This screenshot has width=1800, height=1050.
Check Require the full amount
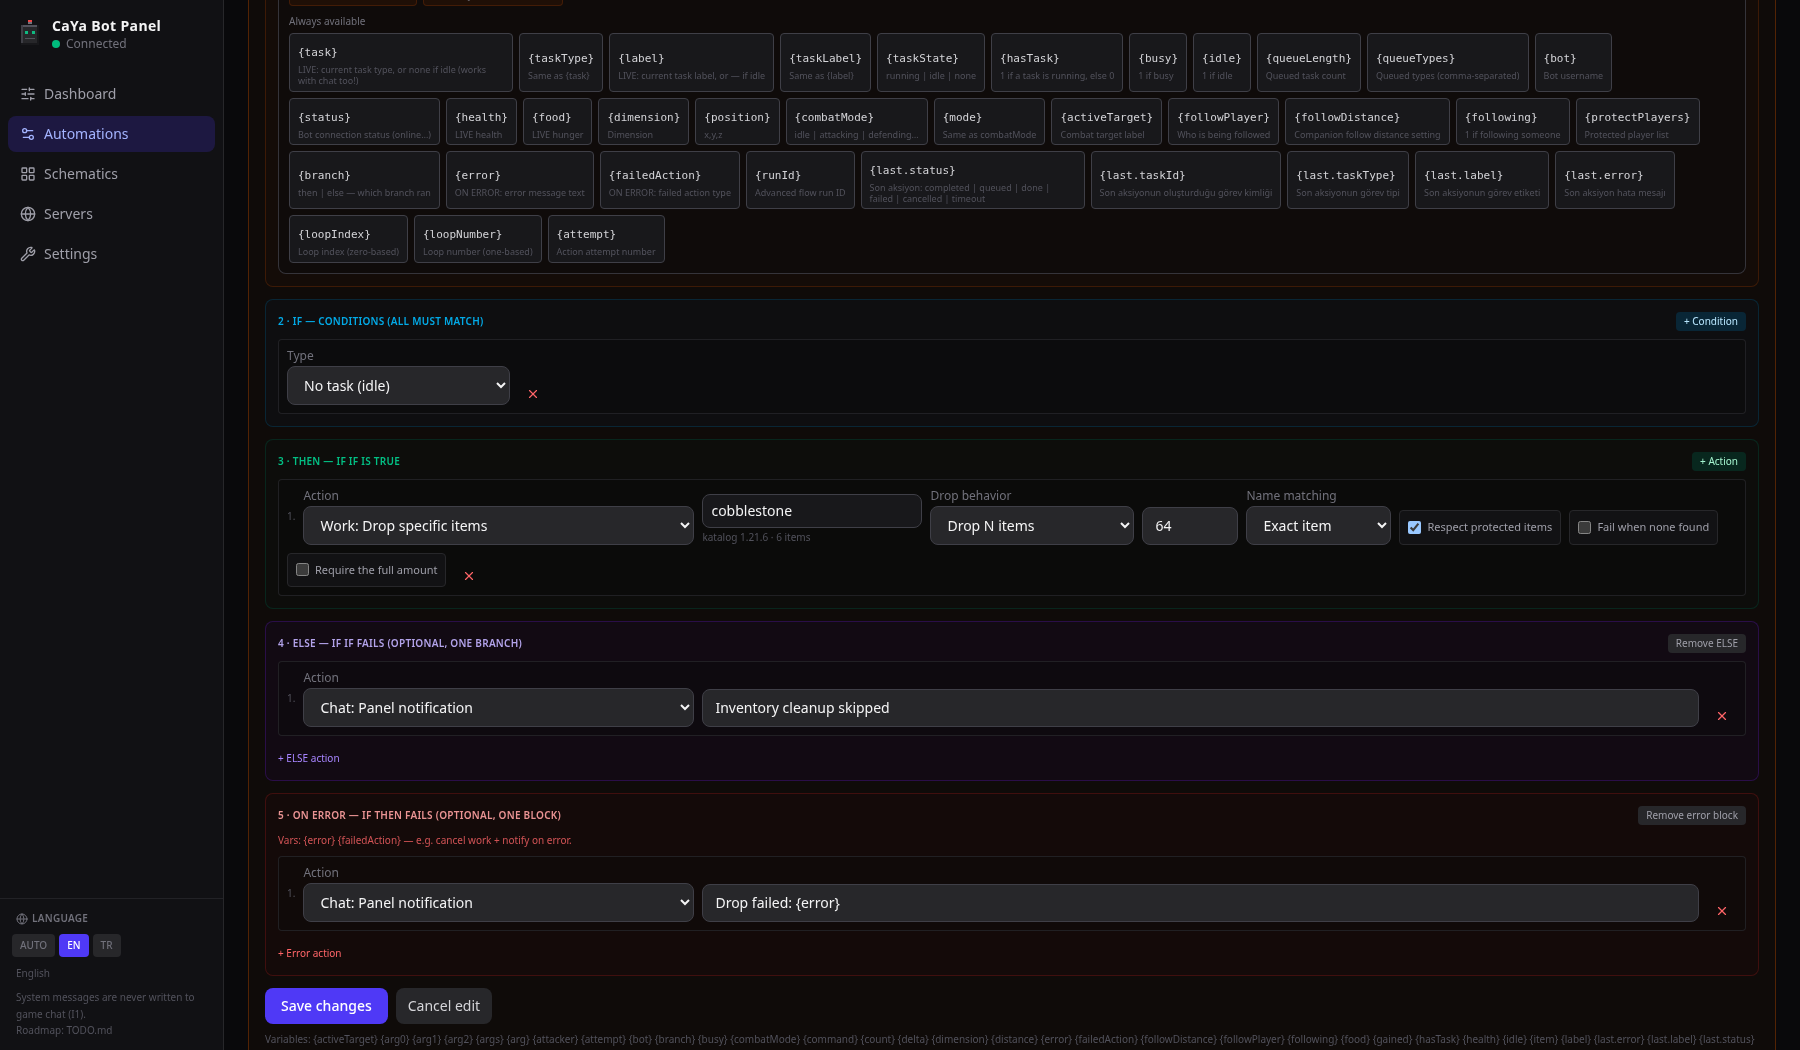pyautogui.click(x=303, y=570)
